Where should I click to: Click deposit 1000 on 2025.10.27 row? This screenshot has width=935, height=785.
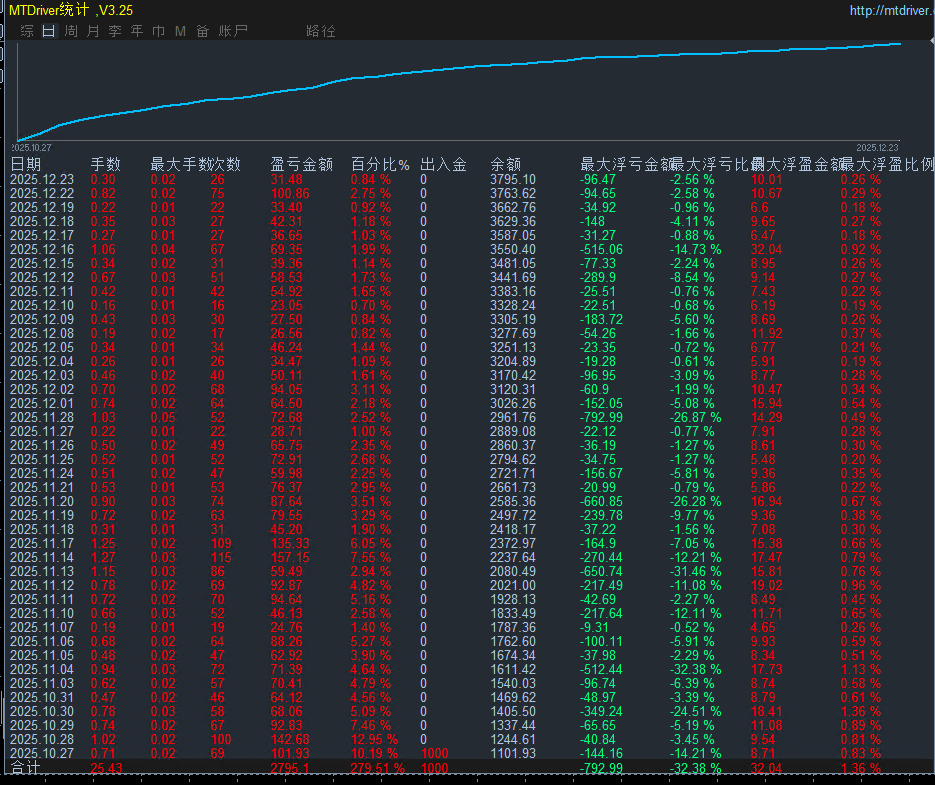[434, 753]
